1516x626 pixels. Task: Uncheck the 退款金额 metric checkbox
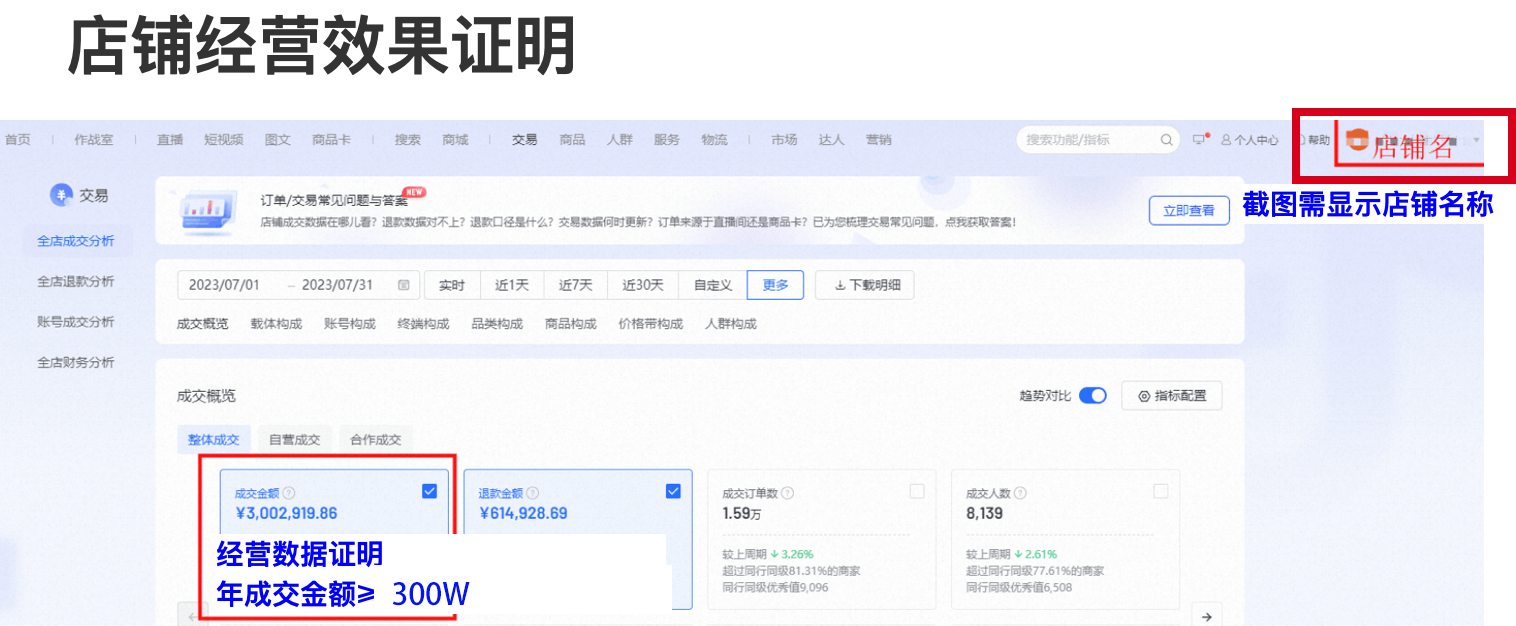click(673, 491)
